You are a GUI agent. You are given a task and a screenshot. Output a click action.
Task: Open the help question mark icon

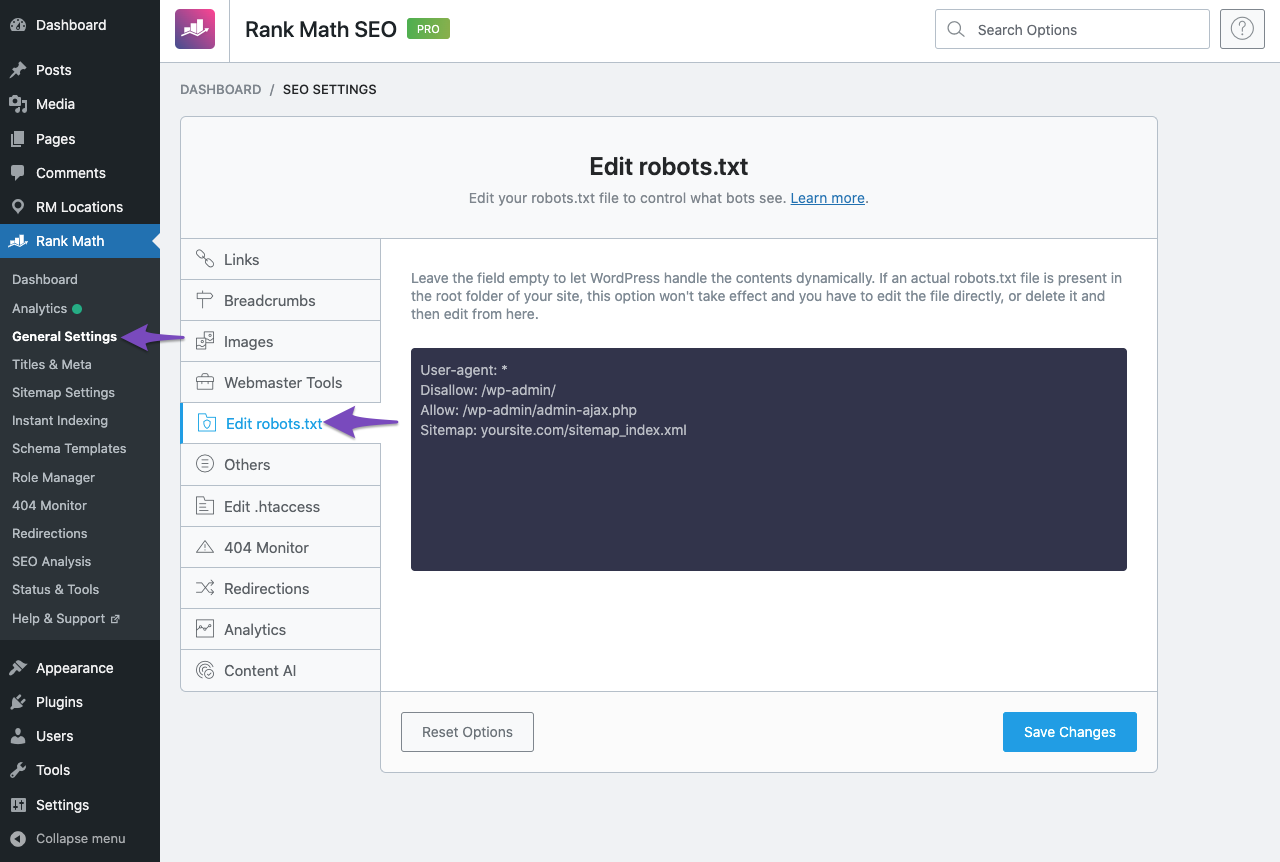tap(1242, 29)
